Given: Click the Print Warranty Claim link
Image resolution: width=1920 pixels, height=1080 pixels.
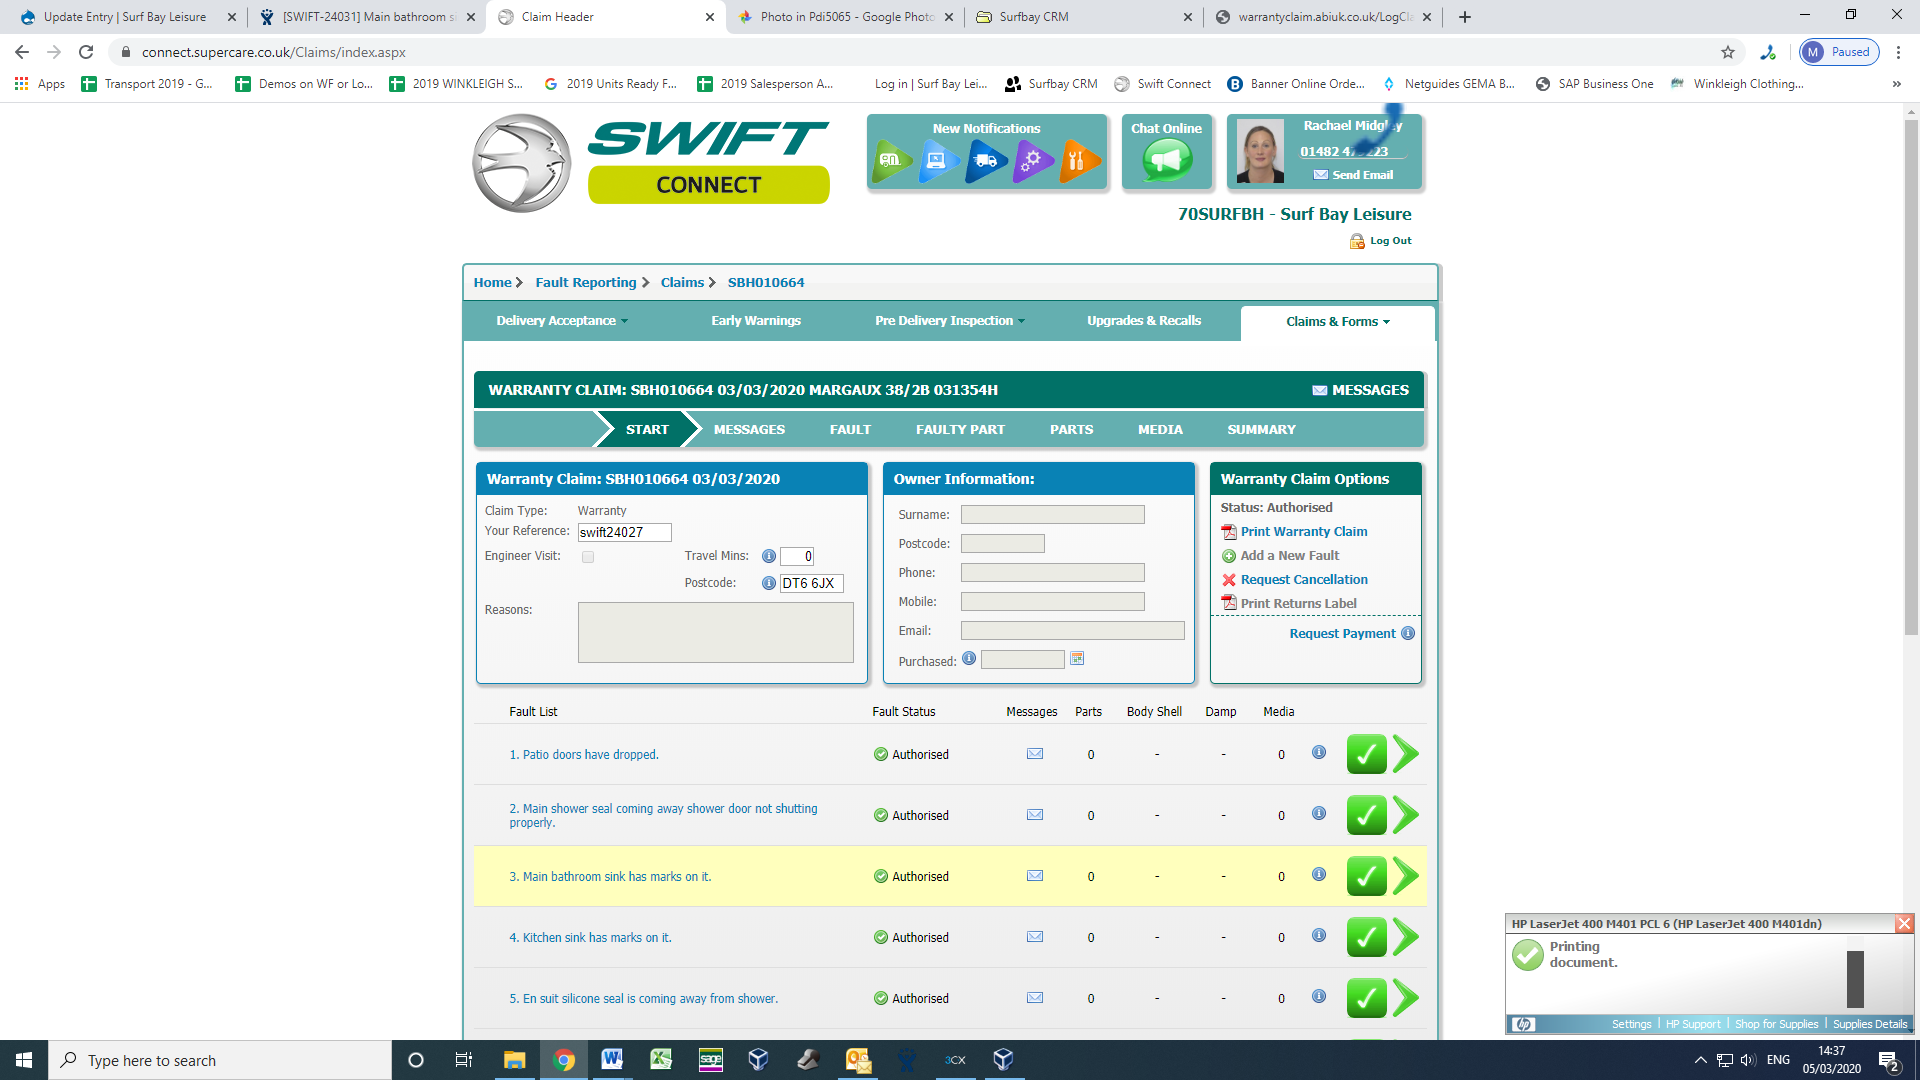Looking at the screenshot, I should coord(1303,532).
